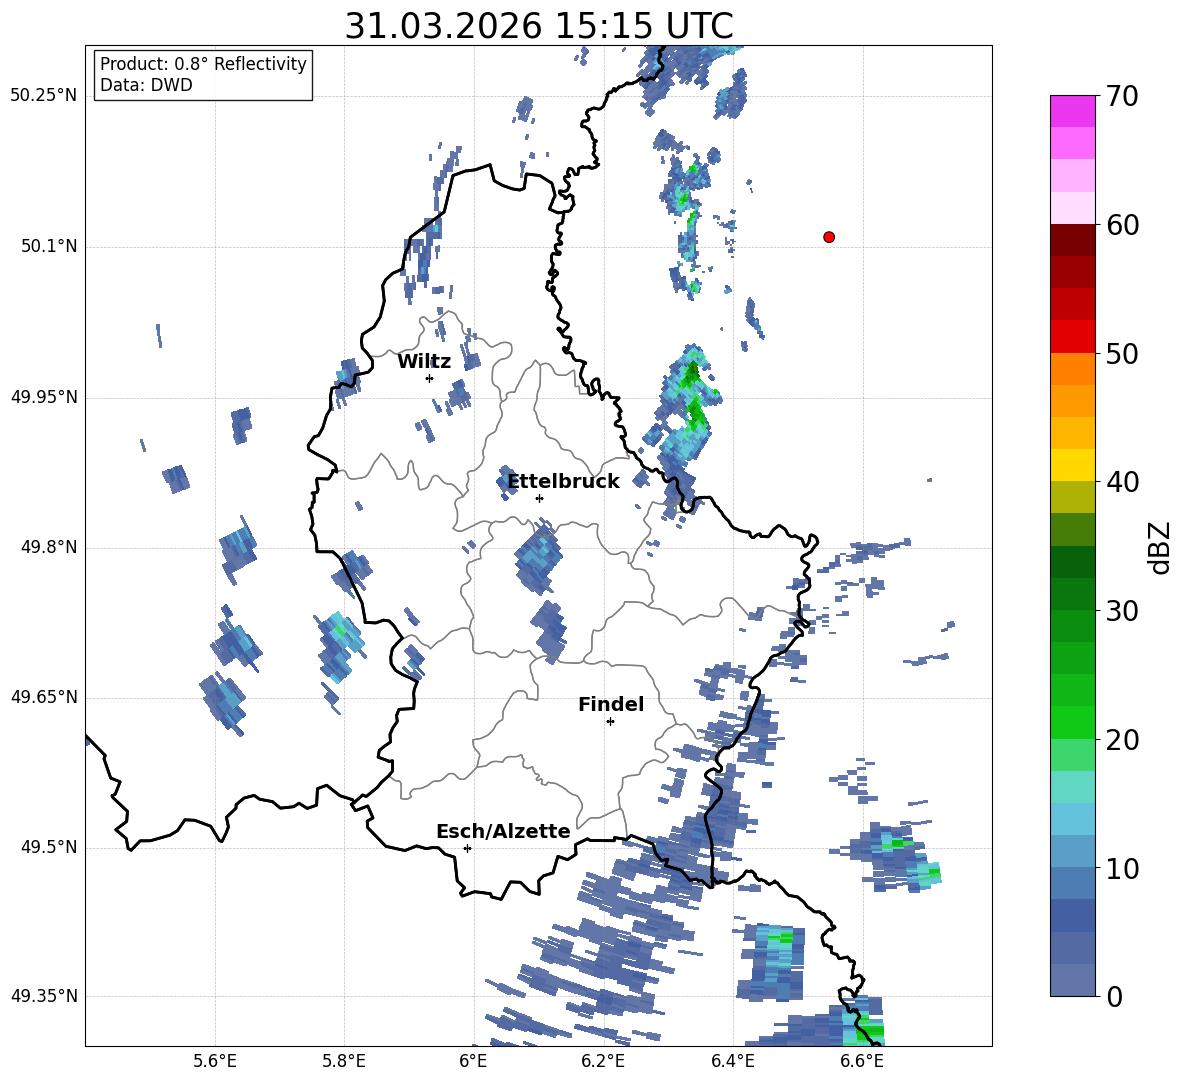Select the Findel station label

[x=611, y=704]
